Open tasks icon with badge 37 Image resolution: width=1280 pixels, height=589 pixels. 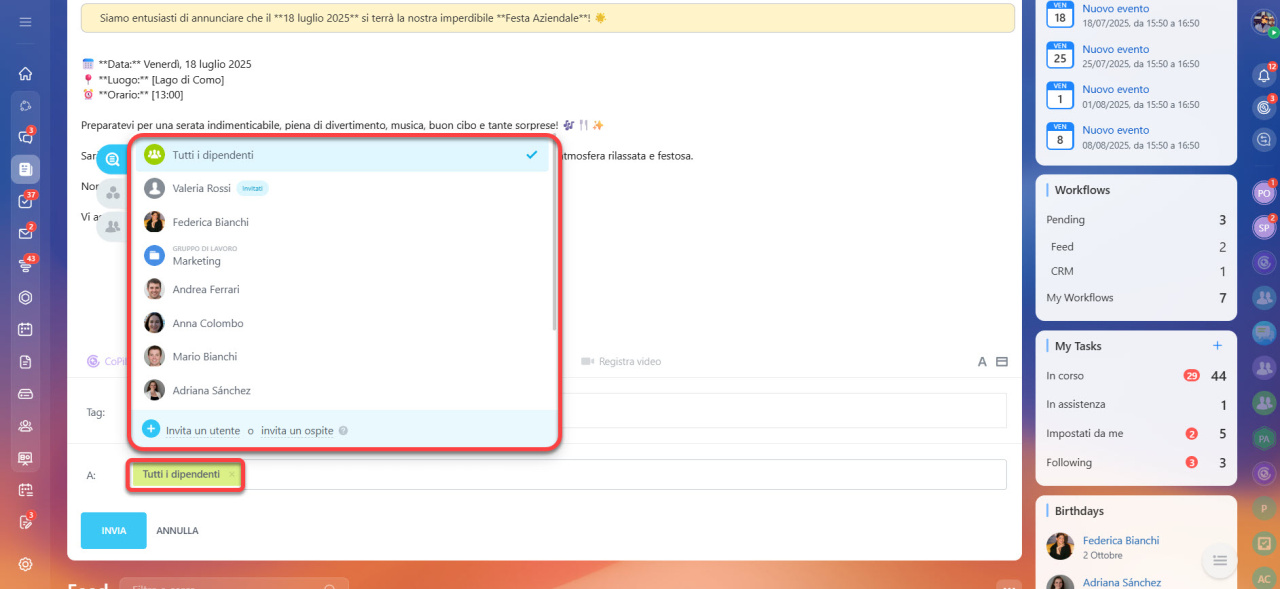25,200
